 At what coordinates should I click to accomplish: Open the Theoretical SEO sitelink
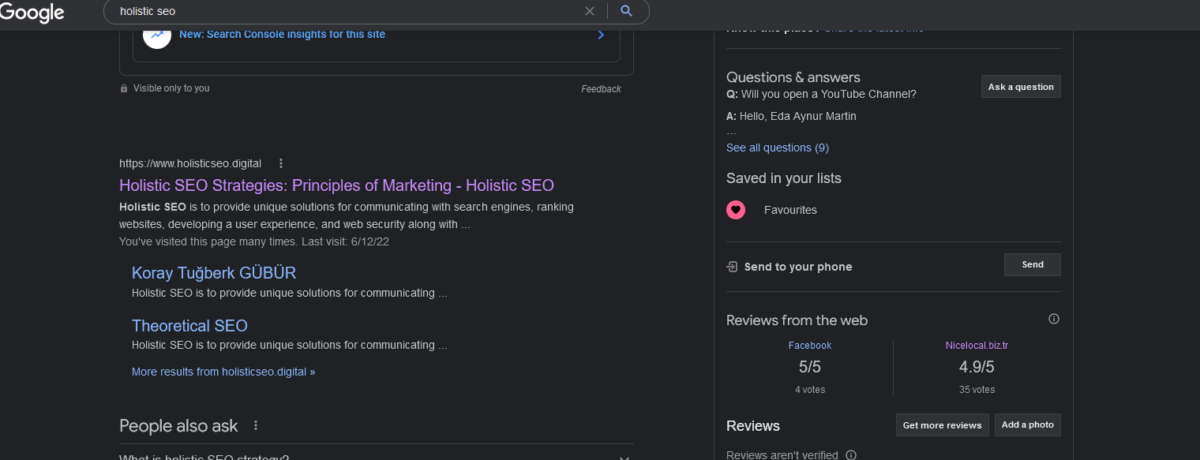tap(190, 326)
